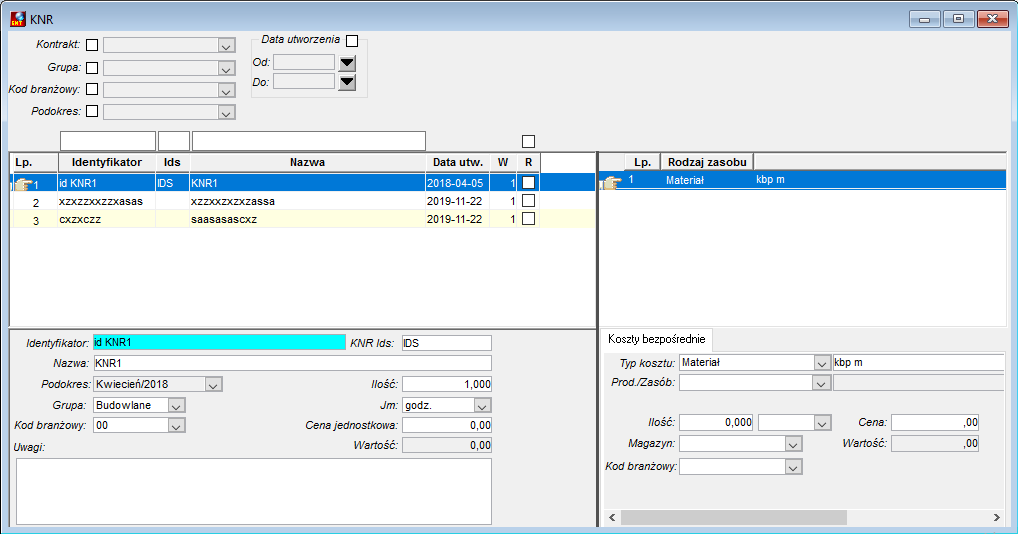Open the Od date picker arrow
Screen dimensions: 1018x534
[347, 63]
